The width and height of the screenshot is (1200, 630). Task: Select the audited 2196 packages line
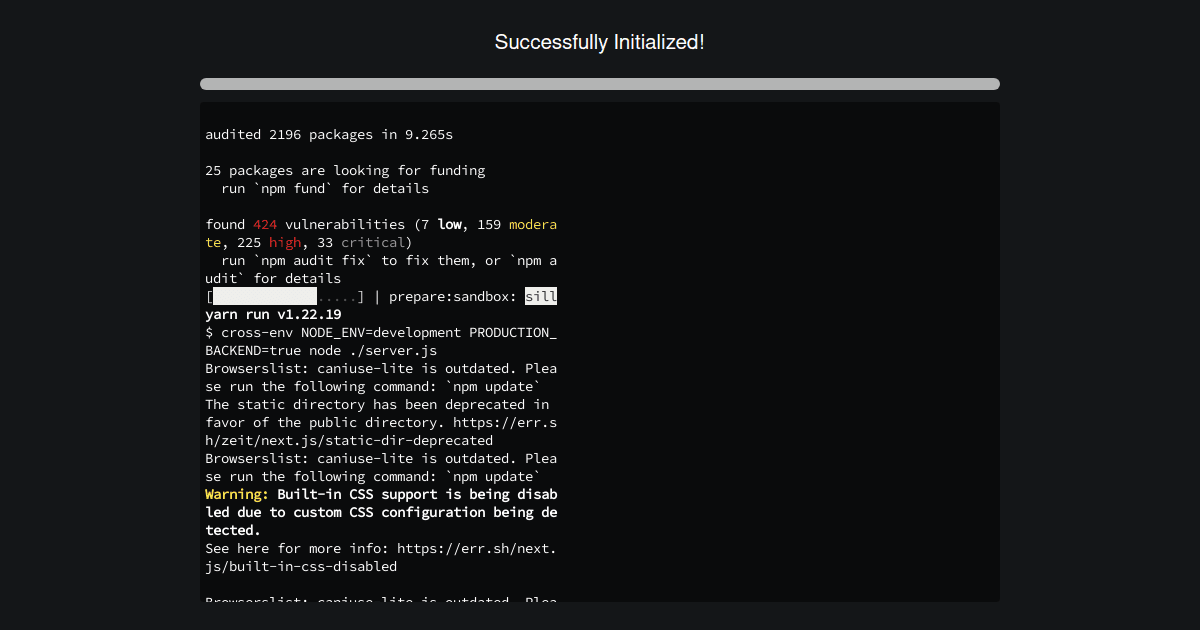pos(330,134)
